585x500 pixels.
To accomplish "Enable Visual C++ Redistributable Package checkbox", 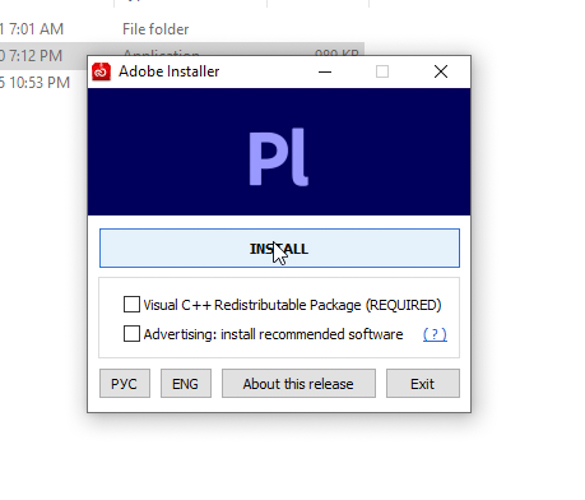I will click(x=132, y=304).
